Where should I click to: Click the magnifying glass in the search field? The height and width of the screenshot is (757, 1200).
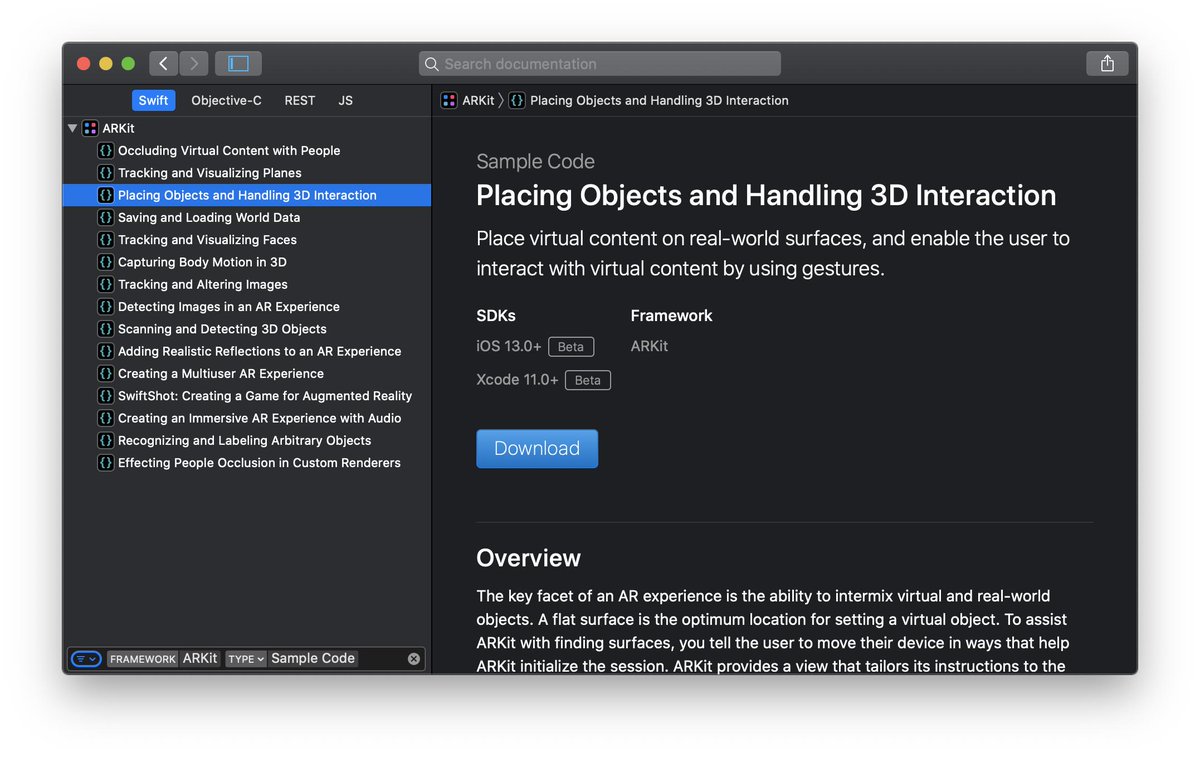click(x=432, y=63)
